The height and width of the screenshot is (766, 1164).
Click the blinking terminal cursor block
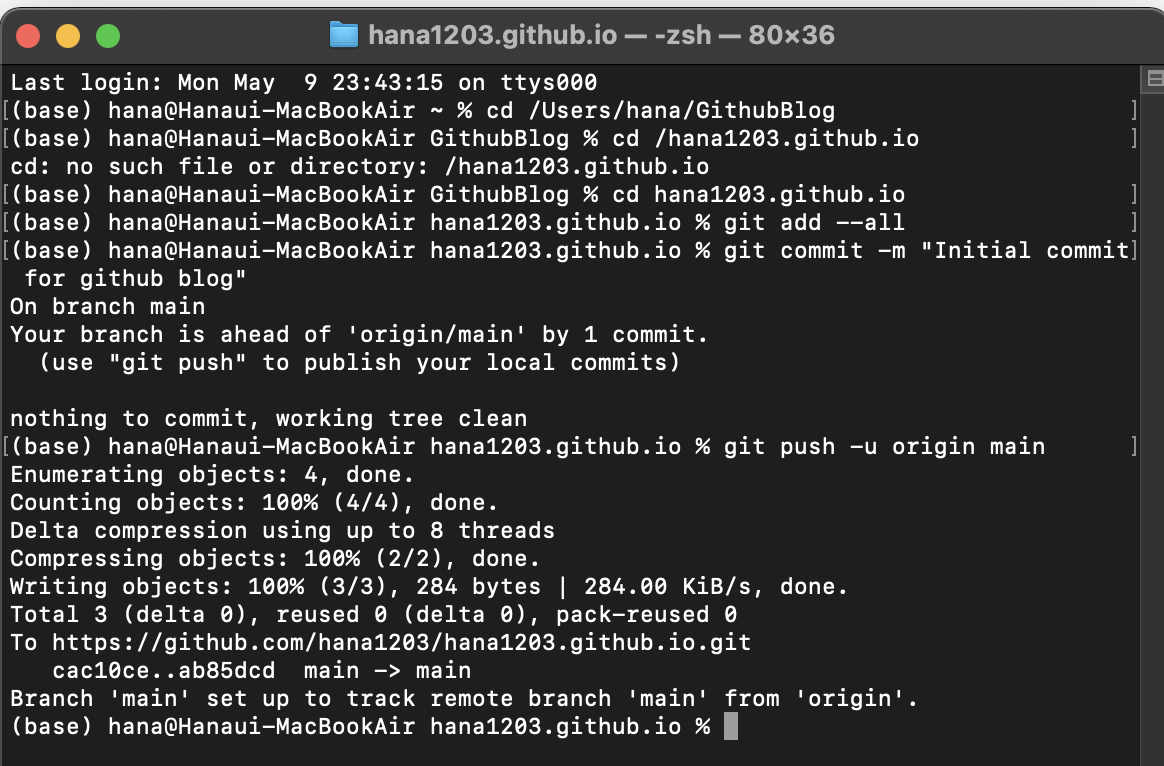732,726
